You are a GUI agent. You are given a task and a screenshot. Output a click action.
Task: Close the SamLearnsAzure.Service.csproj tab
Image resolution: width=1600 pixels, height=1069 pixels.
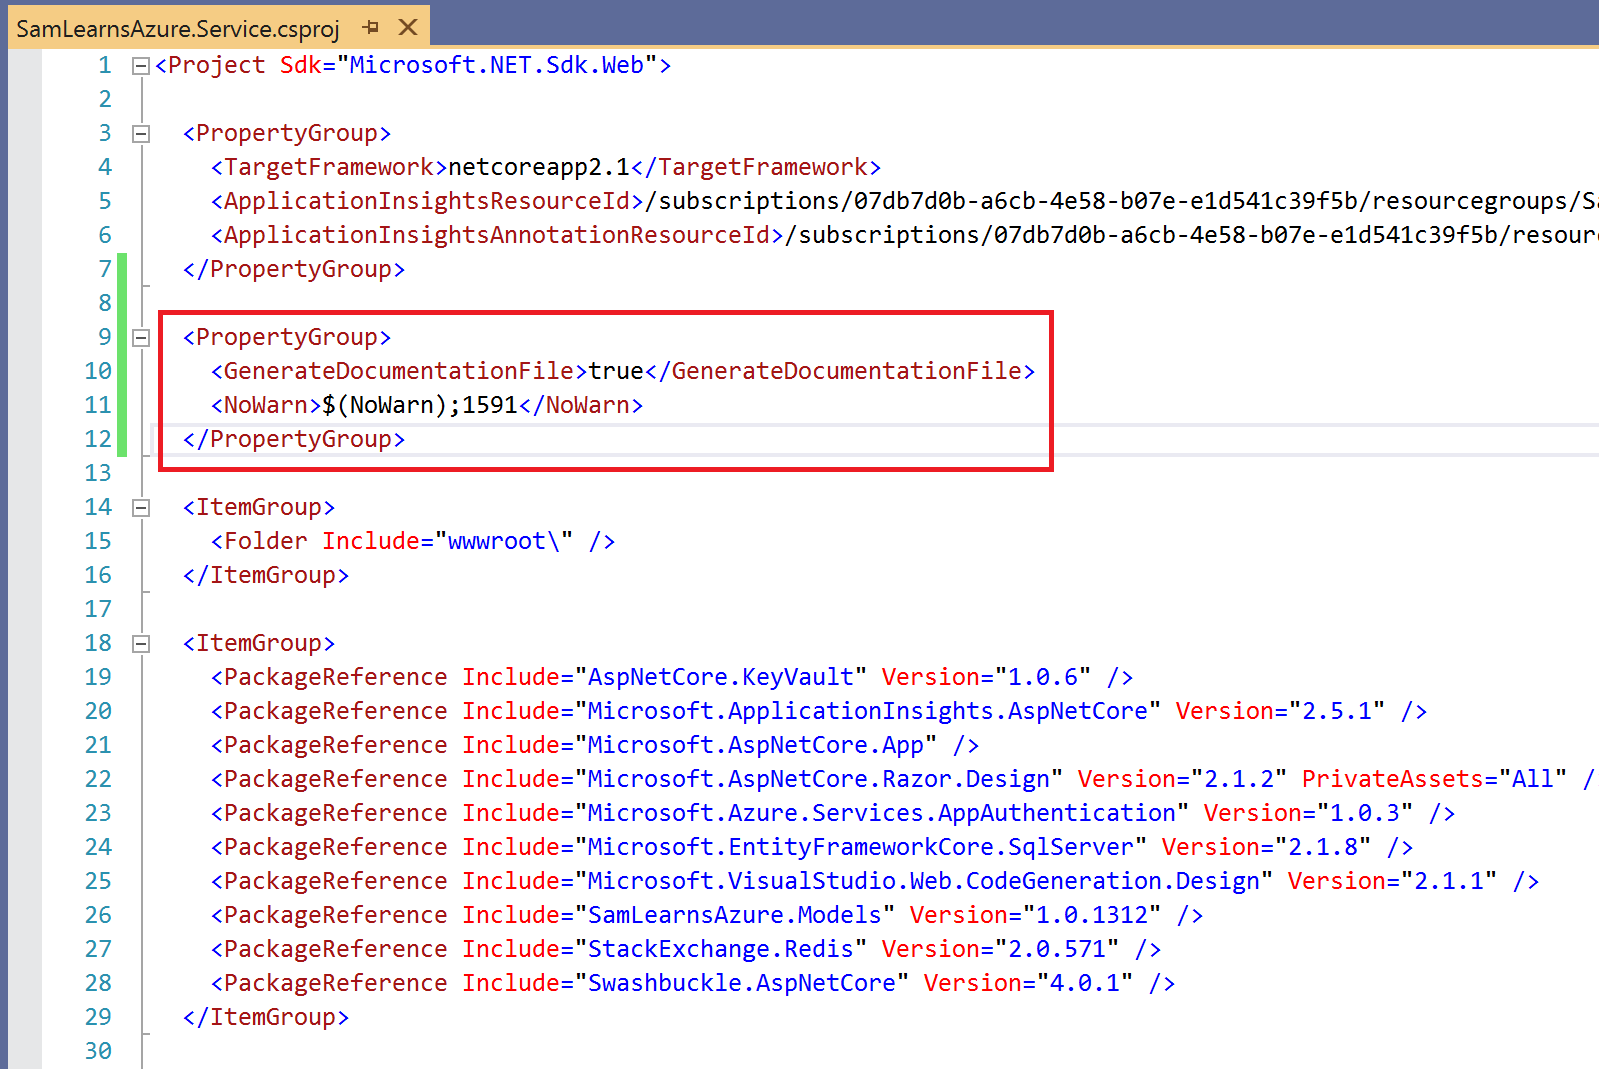coord(408,27)
